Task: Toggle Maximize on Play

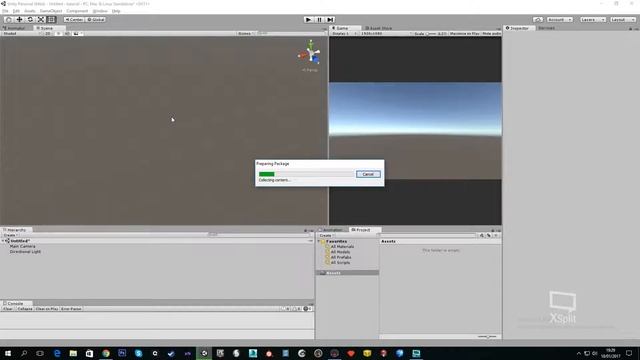Action: click(464, 33)
